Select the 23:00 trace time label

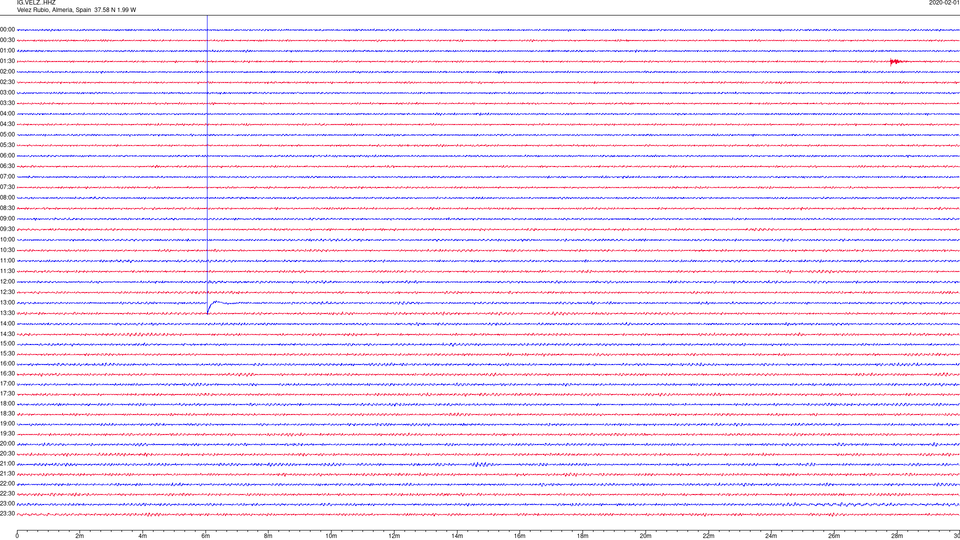[x=7, y=504]
